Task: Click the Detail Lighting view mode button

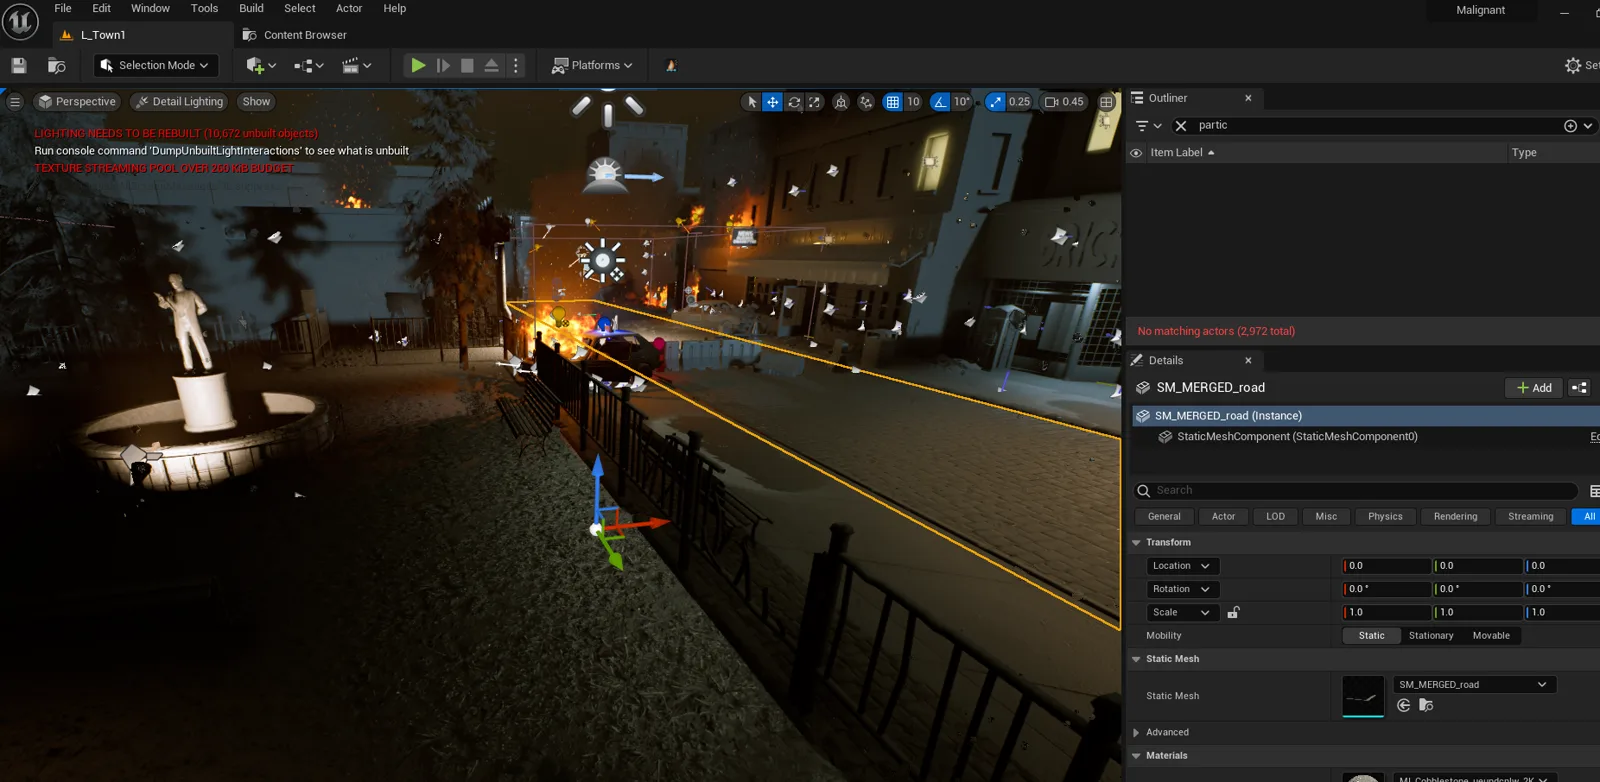Action: pyautogui.click(x=180, y=101)
